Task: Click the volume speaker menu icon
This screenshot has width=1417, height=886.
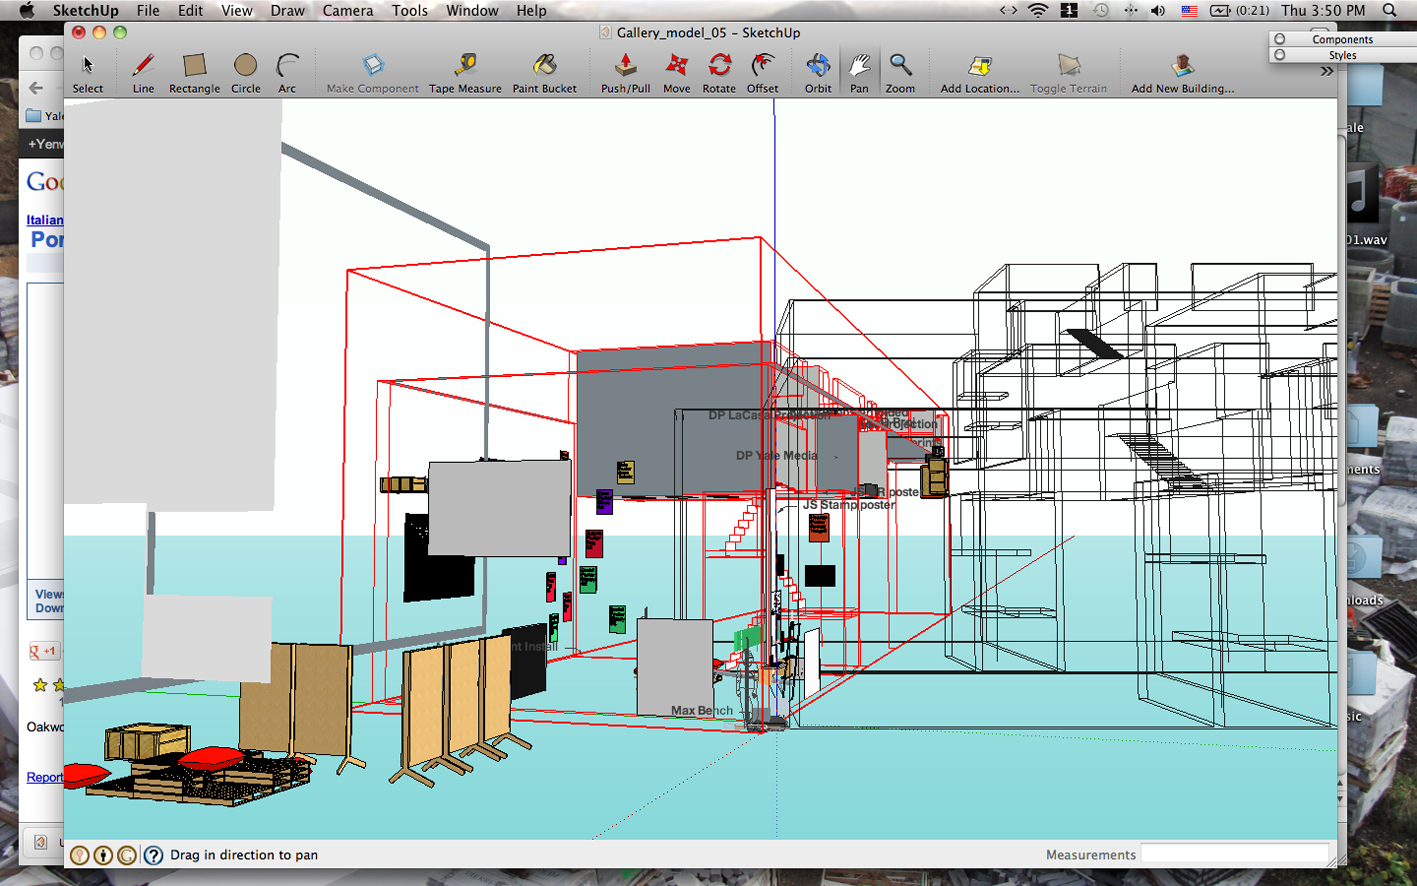Action: pyautogui.click(x=1158, y=10)
